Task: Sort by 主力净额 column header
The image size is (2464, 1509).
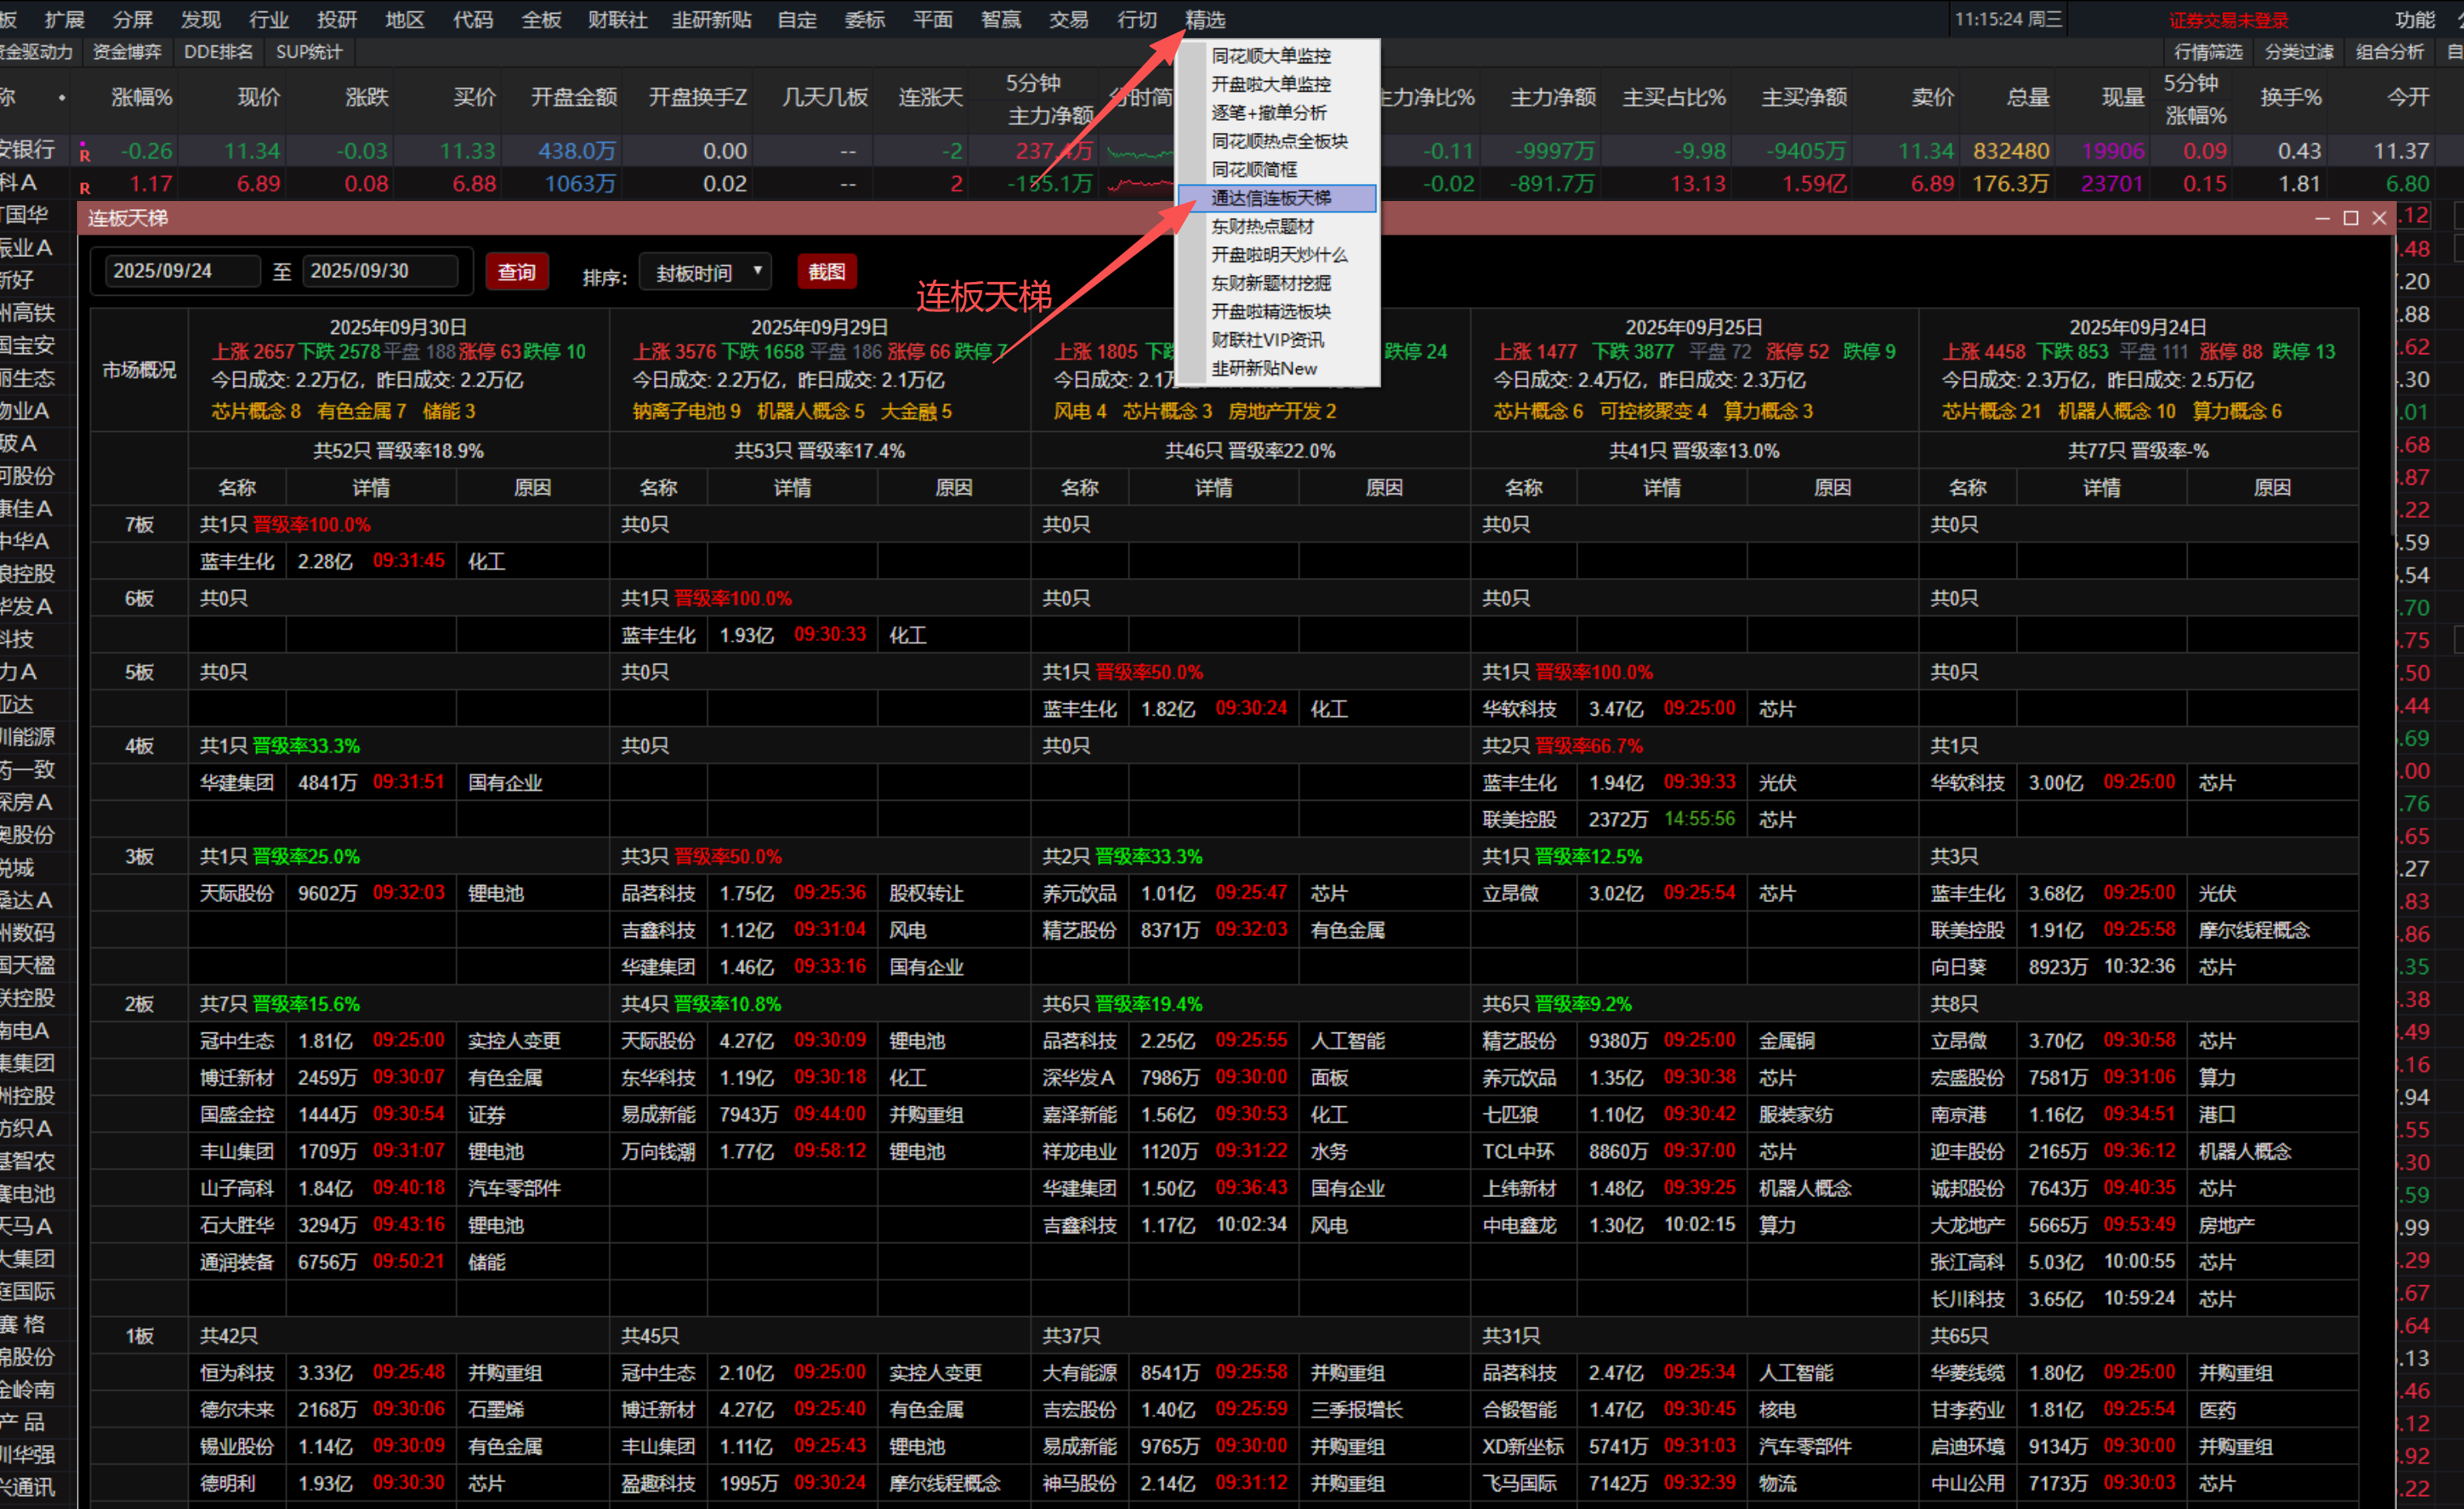Action: [1553, 97]
